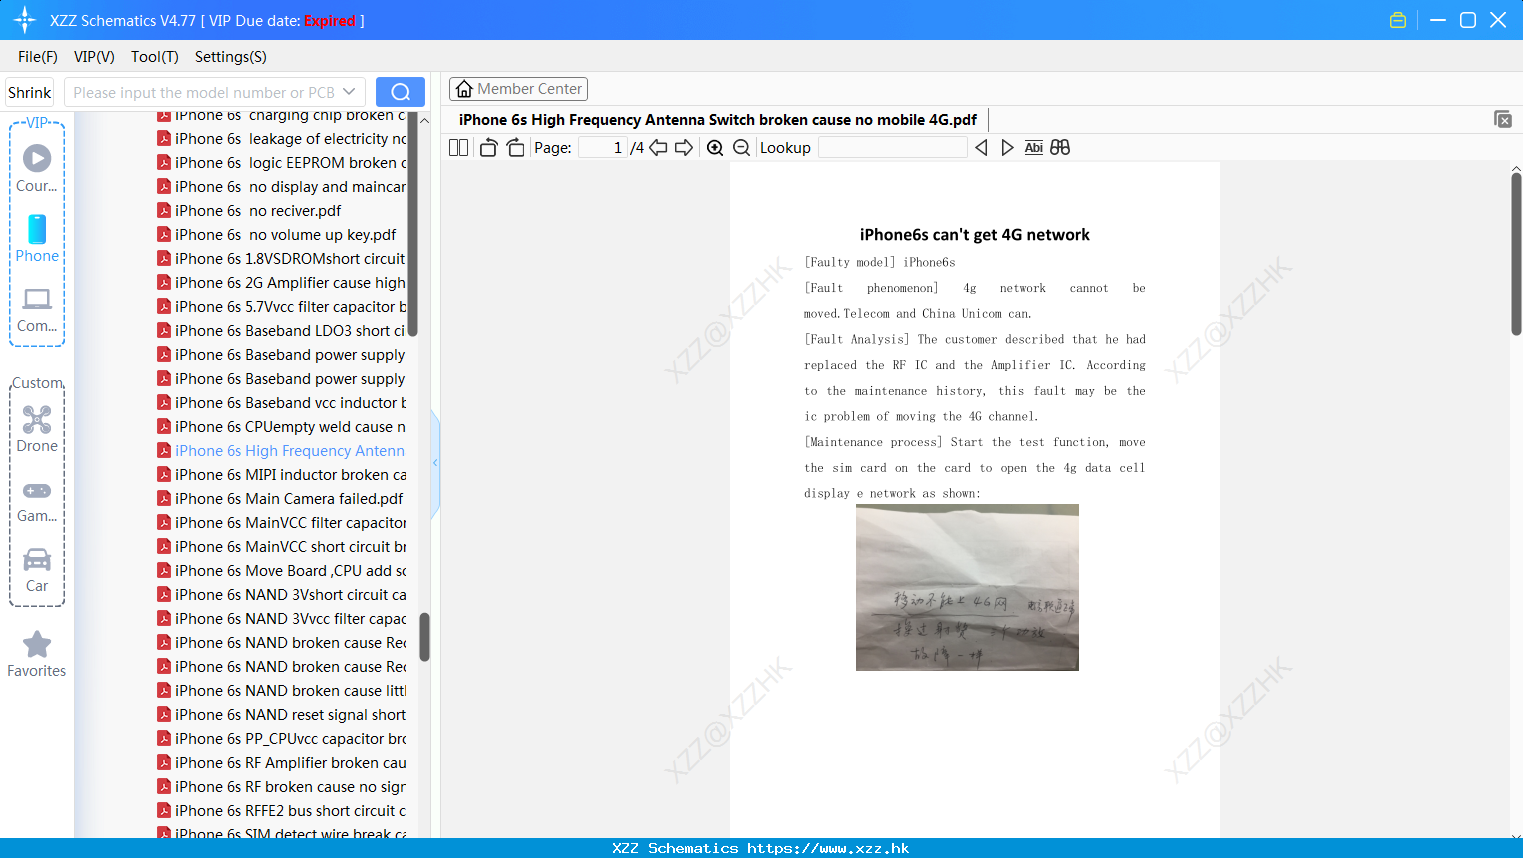
Task: Open the Settings menu
Action: (231, 57)
